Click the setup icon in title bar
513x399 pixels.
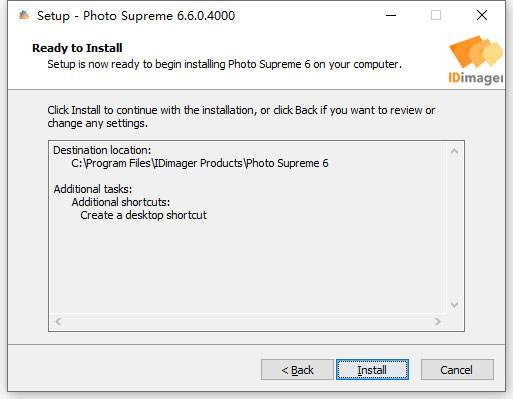pos(24,15)
